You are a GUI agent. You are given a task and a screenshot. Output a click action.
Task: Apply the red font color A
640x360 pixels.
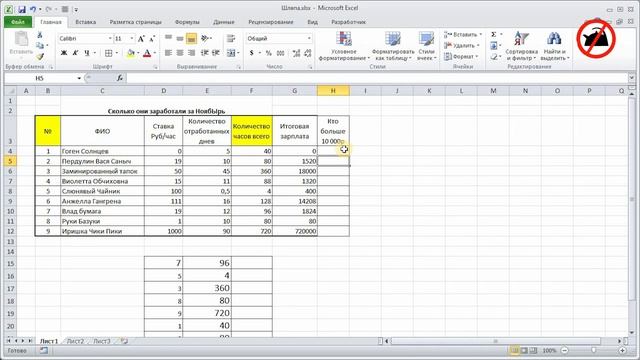point(147,53)
